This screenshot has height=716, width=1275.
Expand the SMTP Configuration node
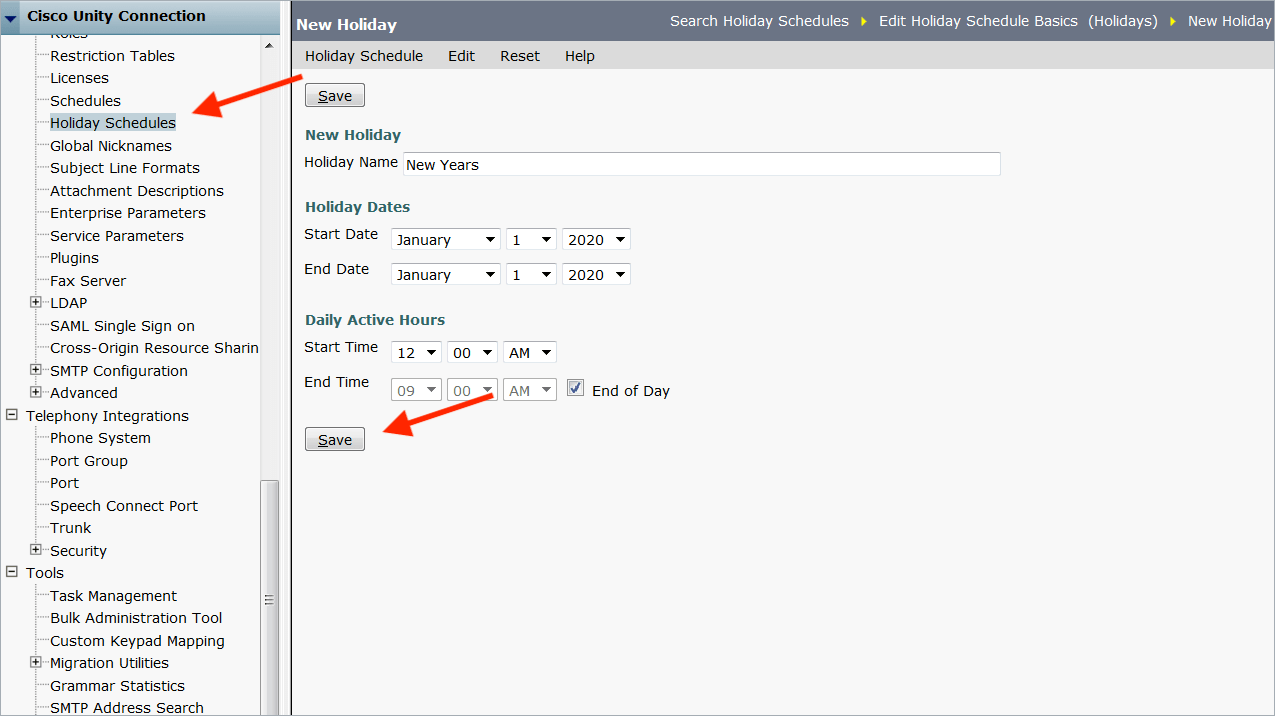(36, 370)
